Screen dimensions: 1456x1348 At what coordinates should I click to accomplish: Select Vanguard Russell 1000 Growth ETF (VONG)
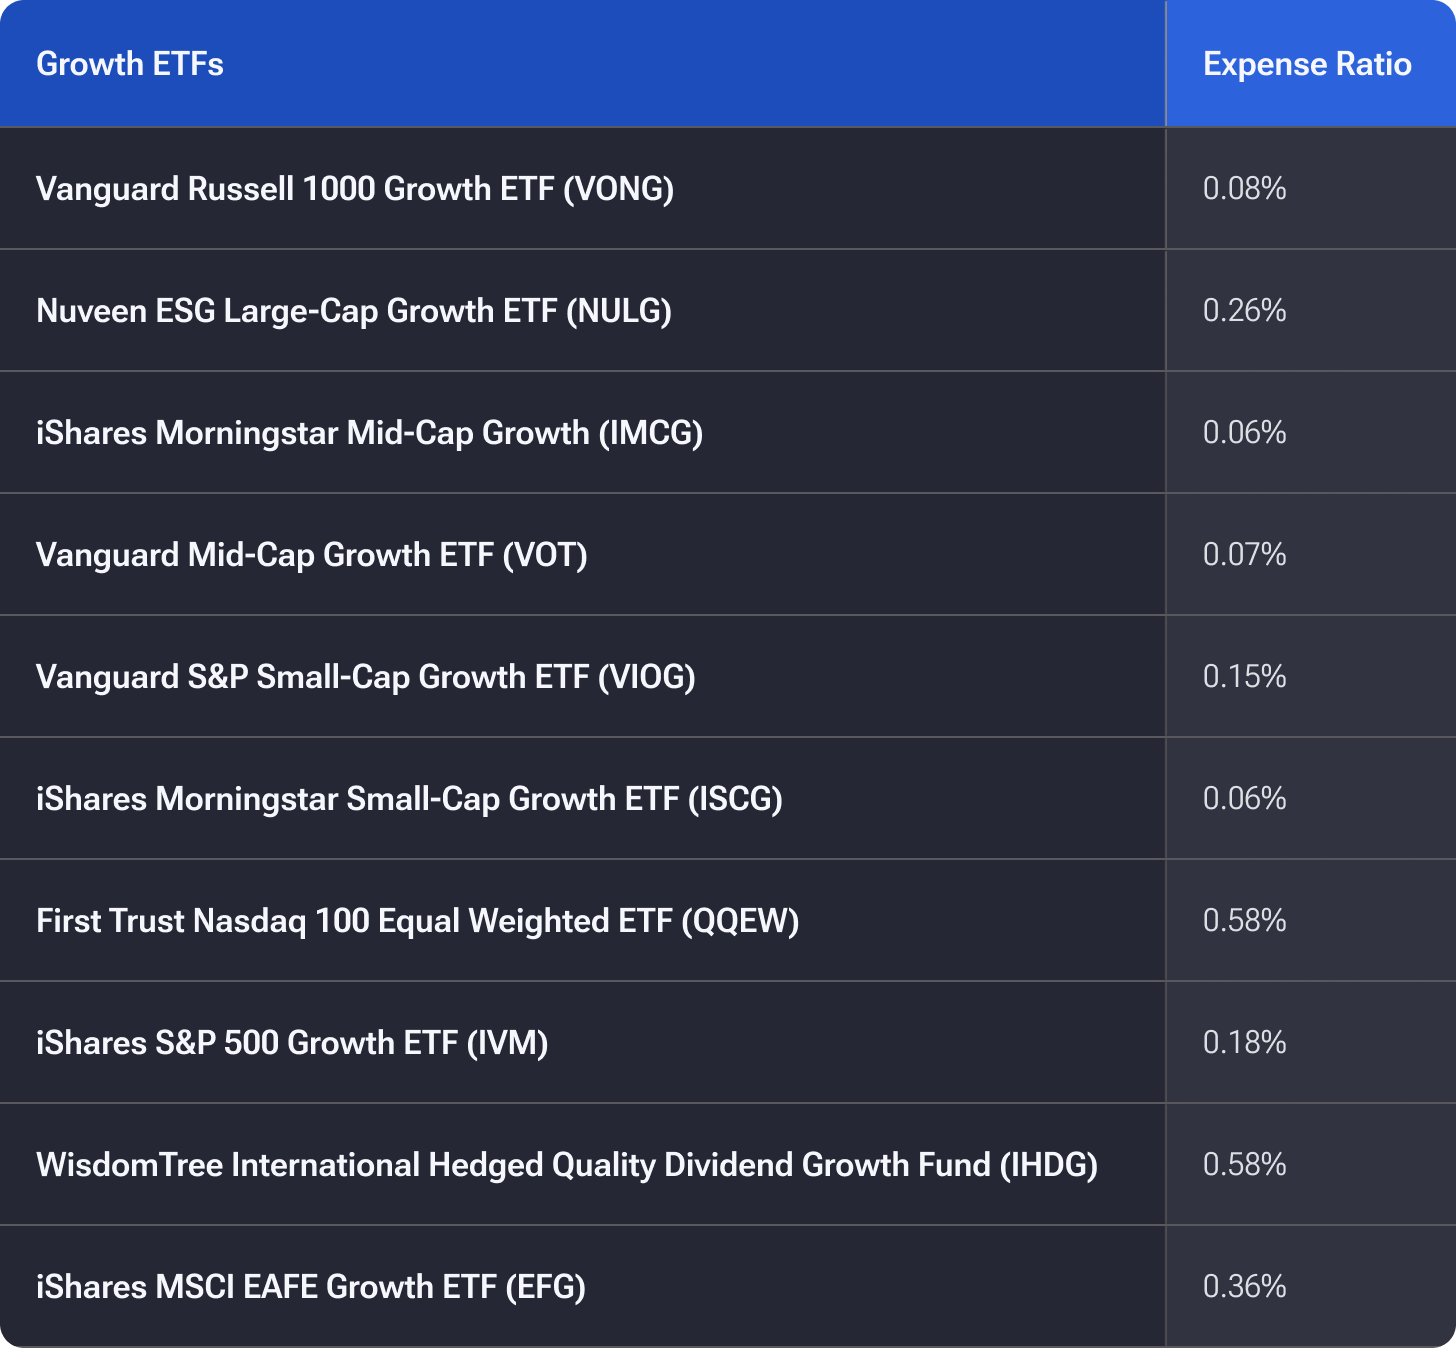355,189
